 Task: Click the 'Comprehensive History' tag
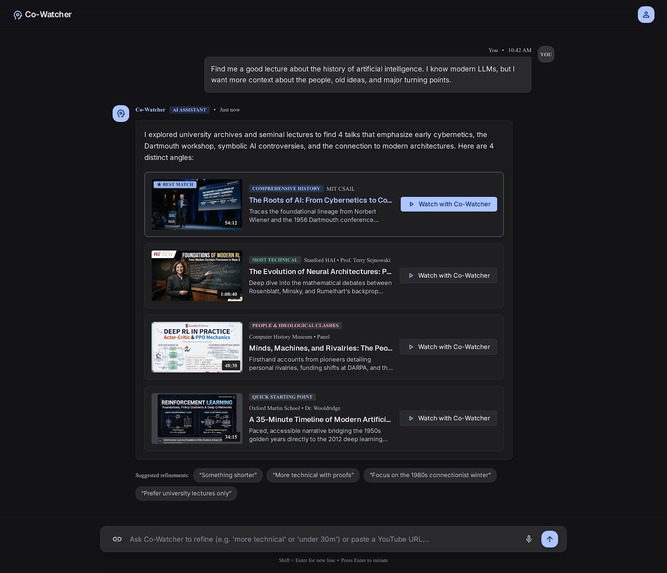tap(286, 188)
